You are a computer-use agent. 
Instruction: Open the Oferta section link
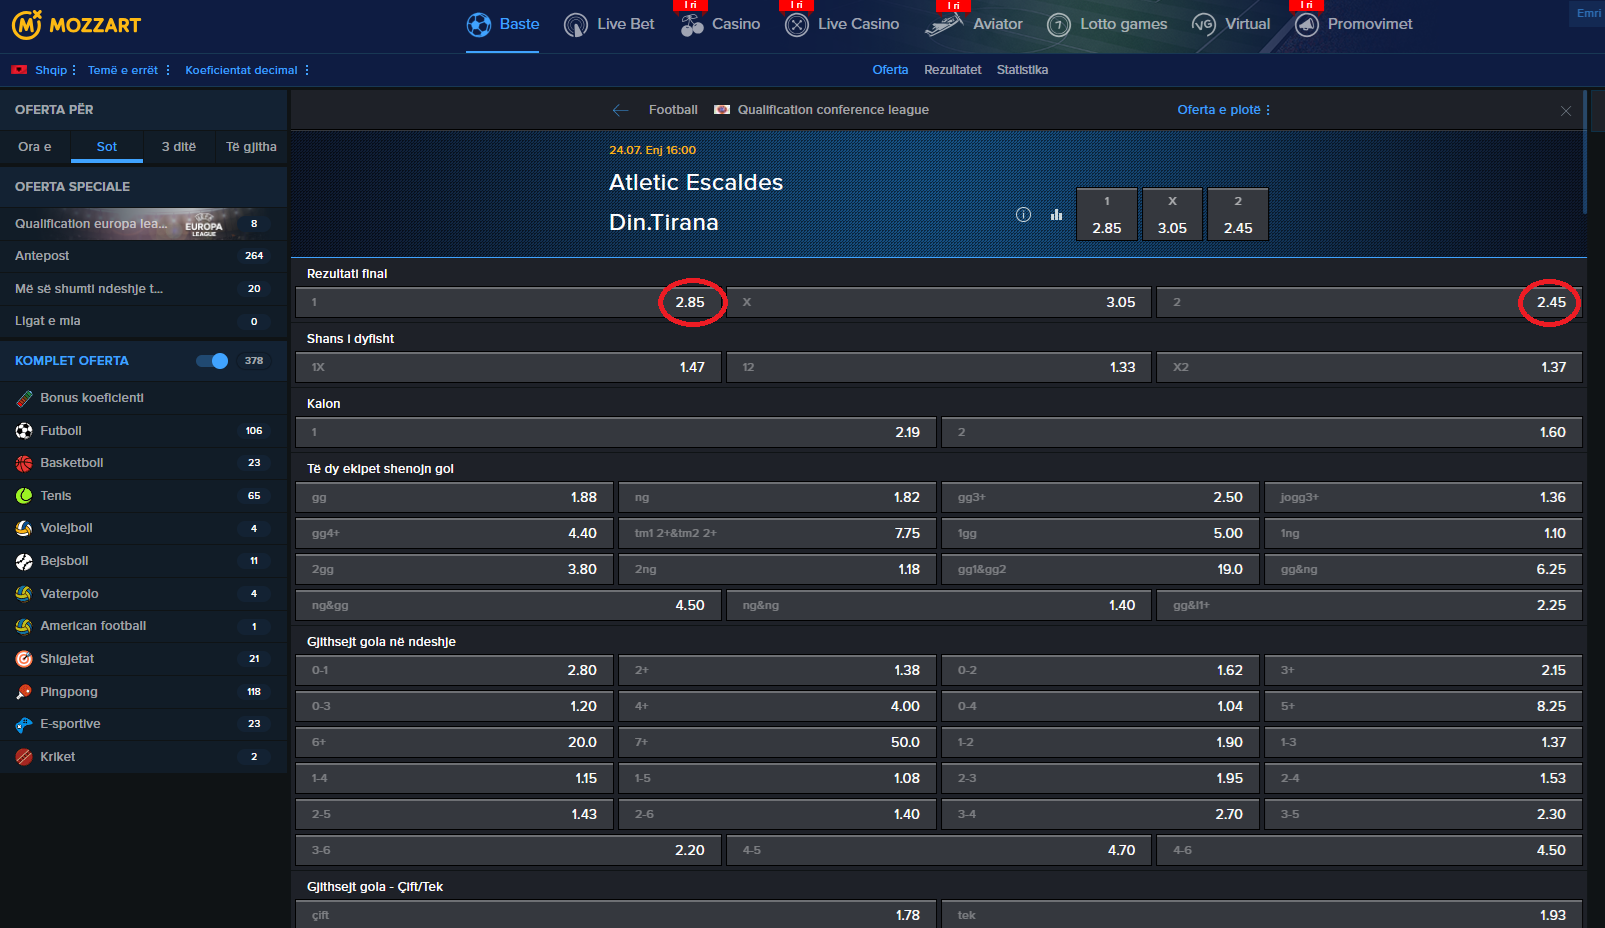[x=890, y=70]
